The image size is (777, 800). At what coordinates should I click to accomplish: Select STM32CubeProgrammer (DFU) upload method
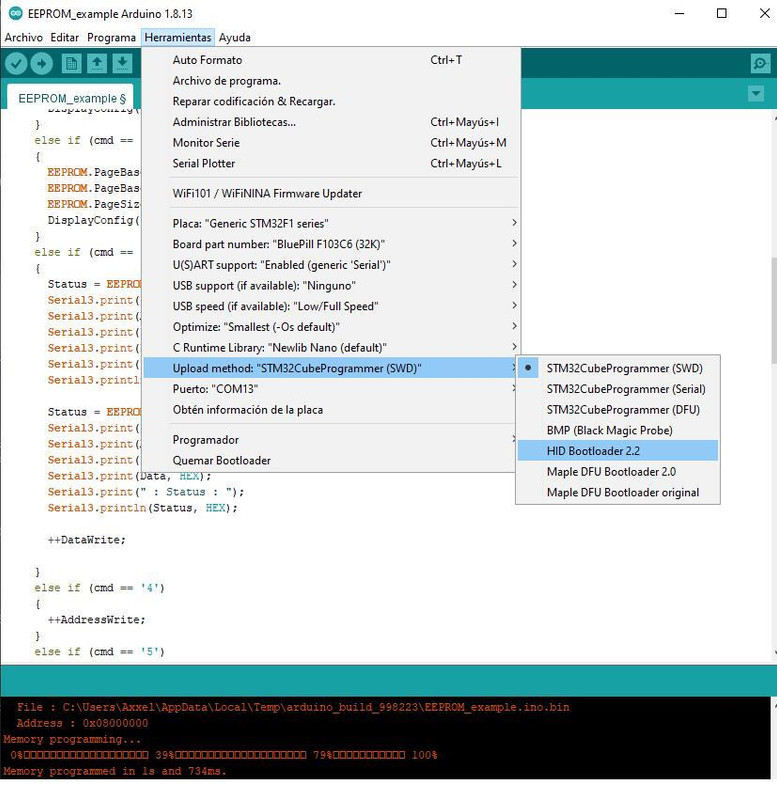pos(618,410)
